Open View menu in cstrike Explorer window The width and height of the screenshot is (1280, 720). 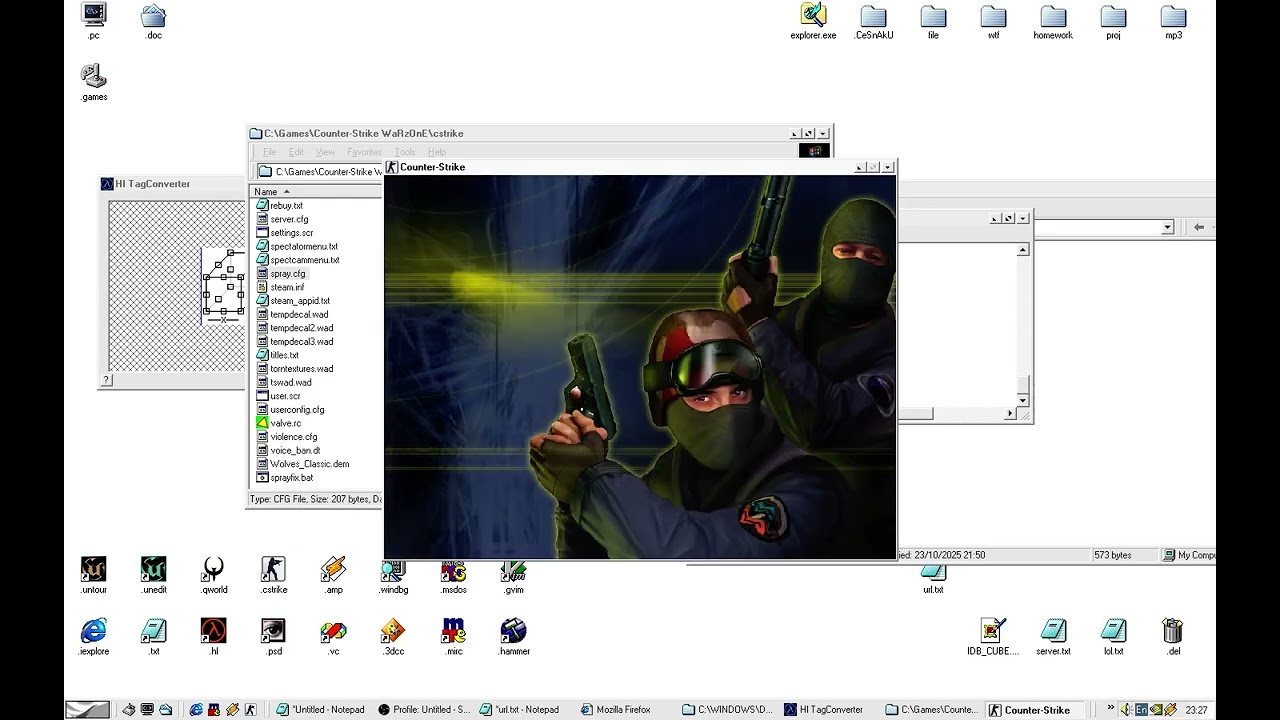tap(325, 152)
